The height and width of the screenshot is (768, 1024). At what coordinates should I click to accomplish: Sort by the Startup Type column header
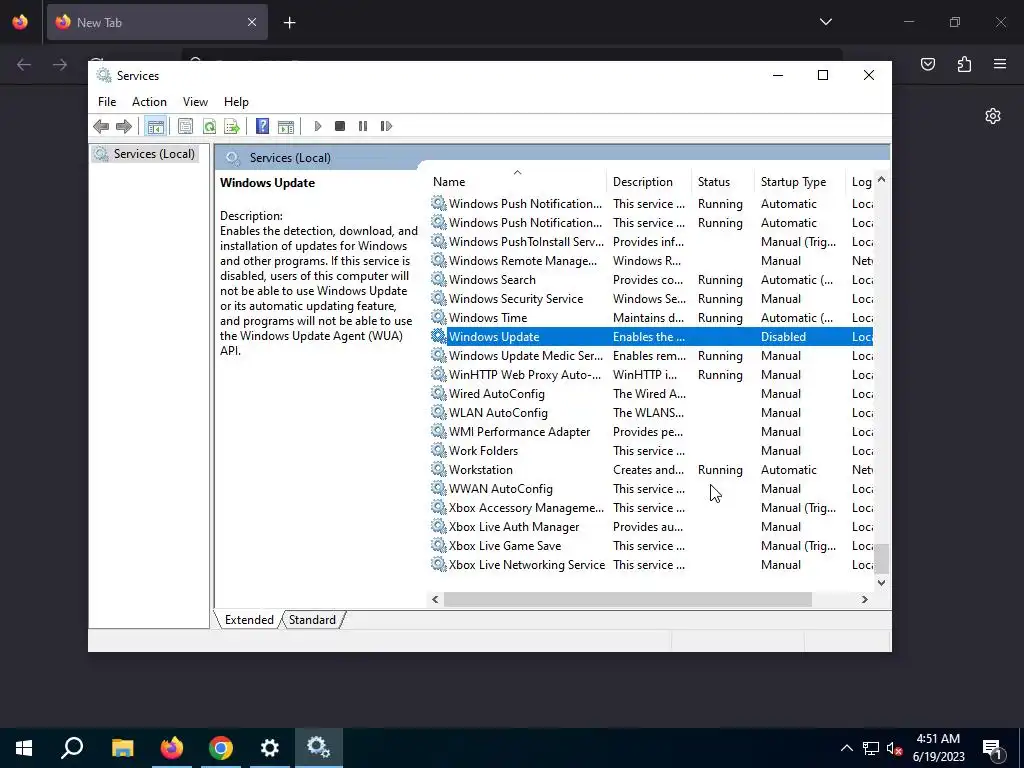800,182
